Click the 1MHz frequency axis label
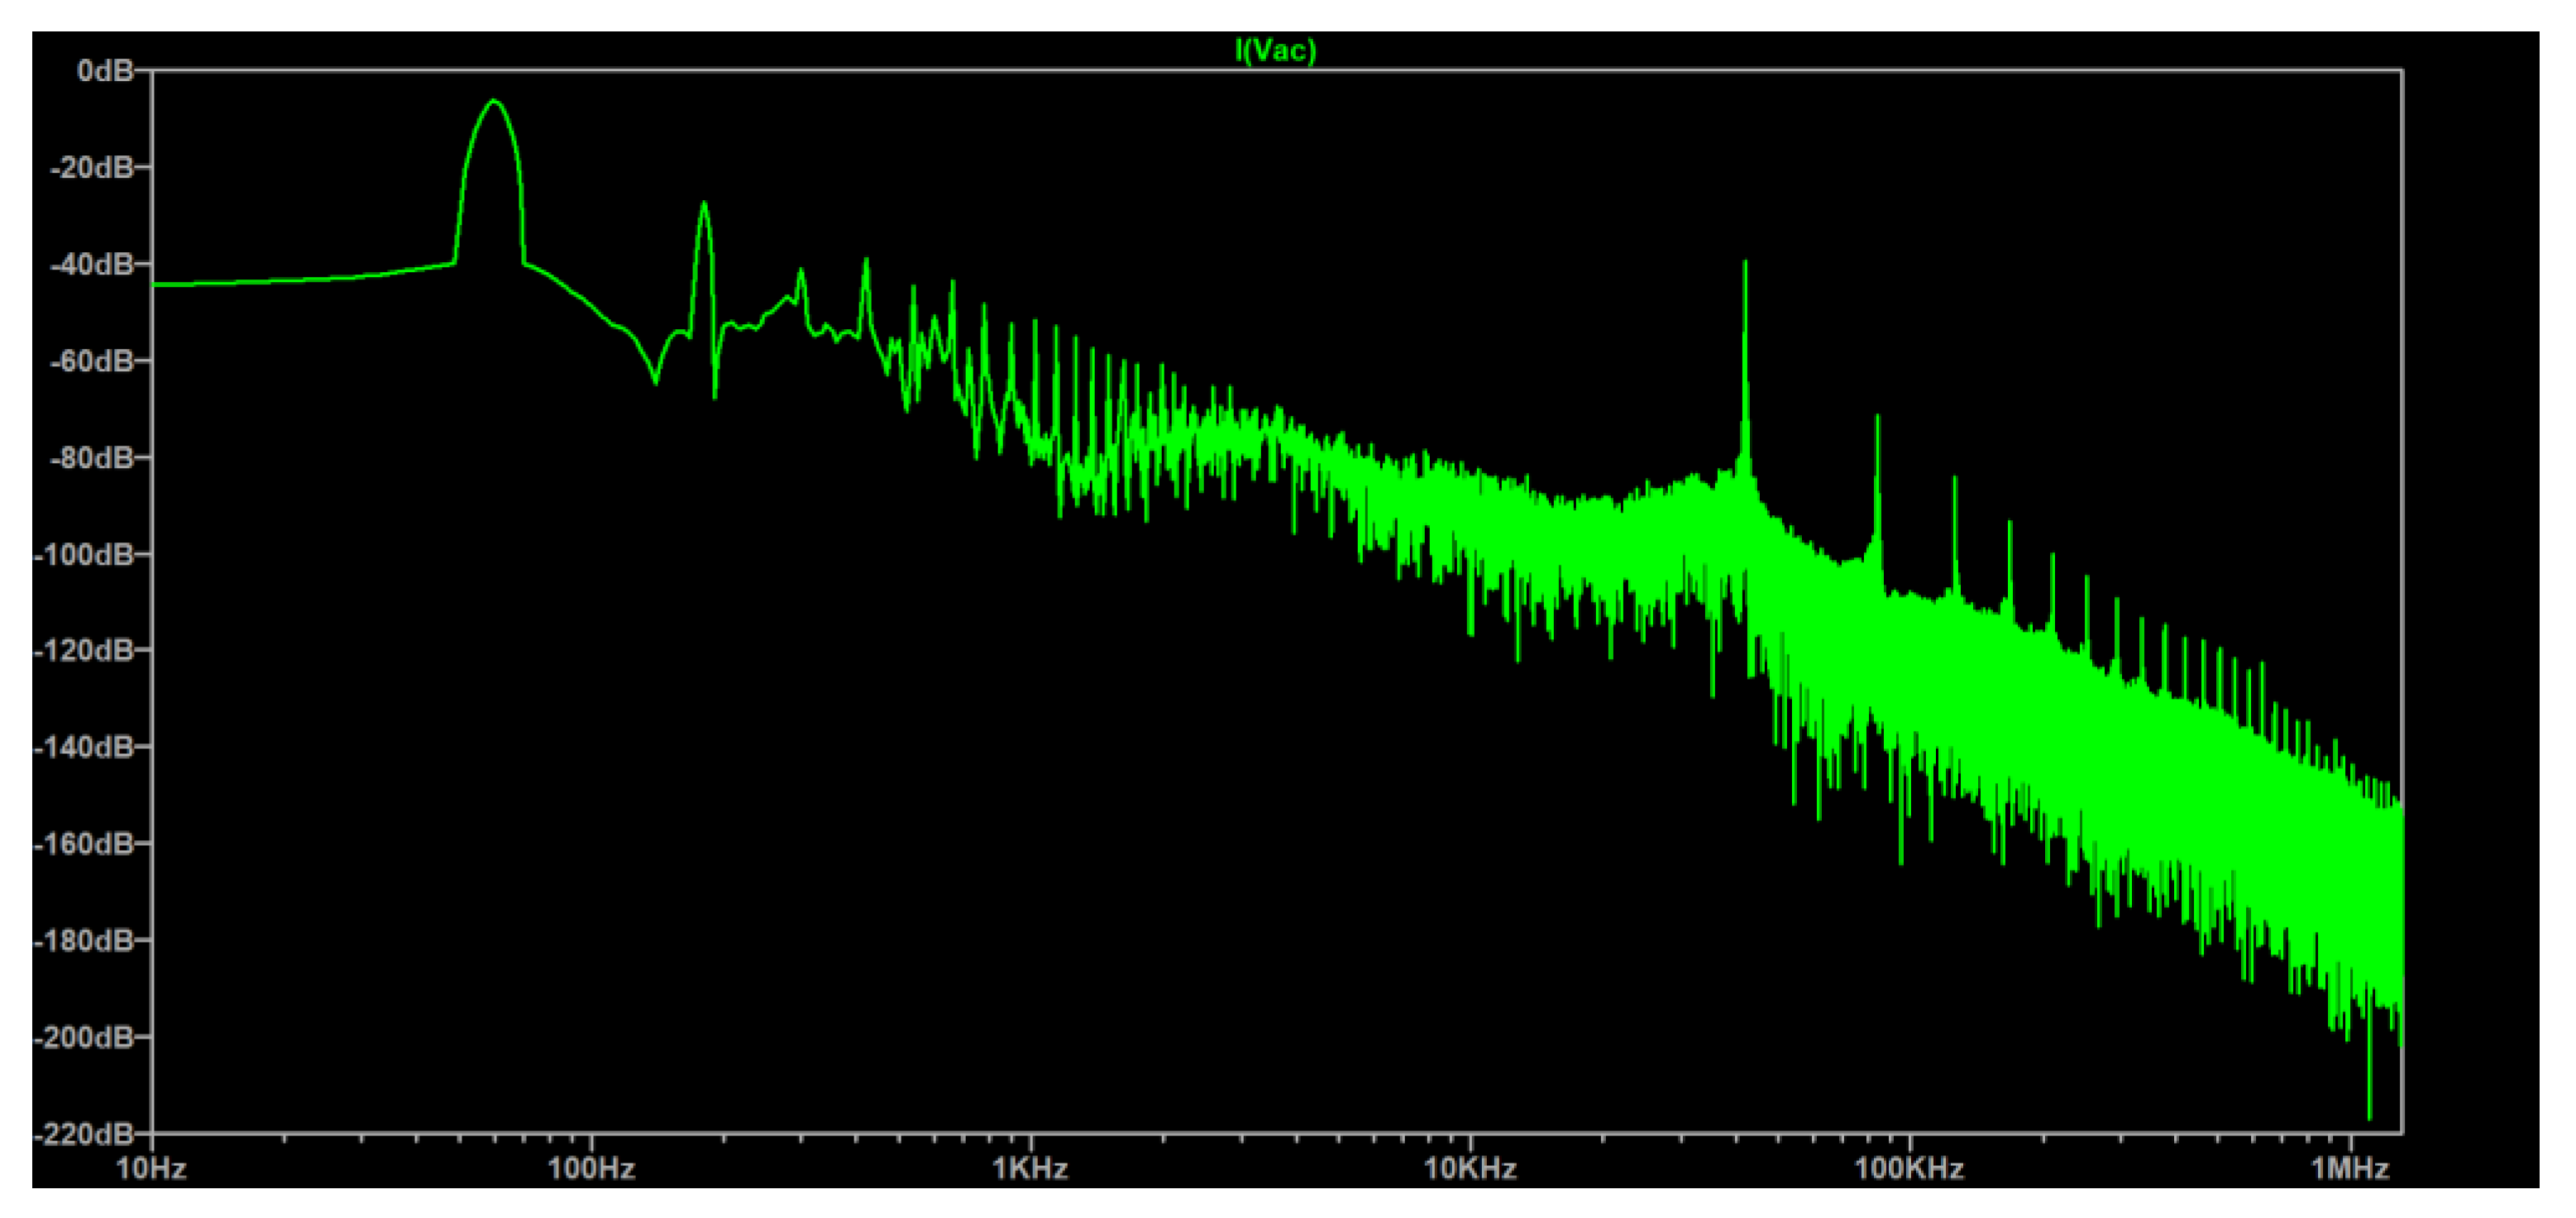 tap(2349, 1168)
